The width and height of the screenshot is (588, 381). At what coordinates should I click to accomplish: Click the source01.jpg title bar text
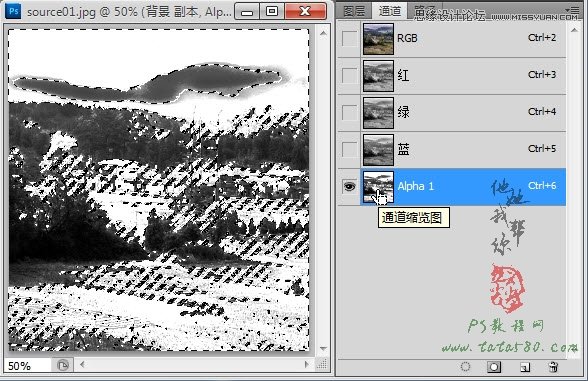(129, 12)
